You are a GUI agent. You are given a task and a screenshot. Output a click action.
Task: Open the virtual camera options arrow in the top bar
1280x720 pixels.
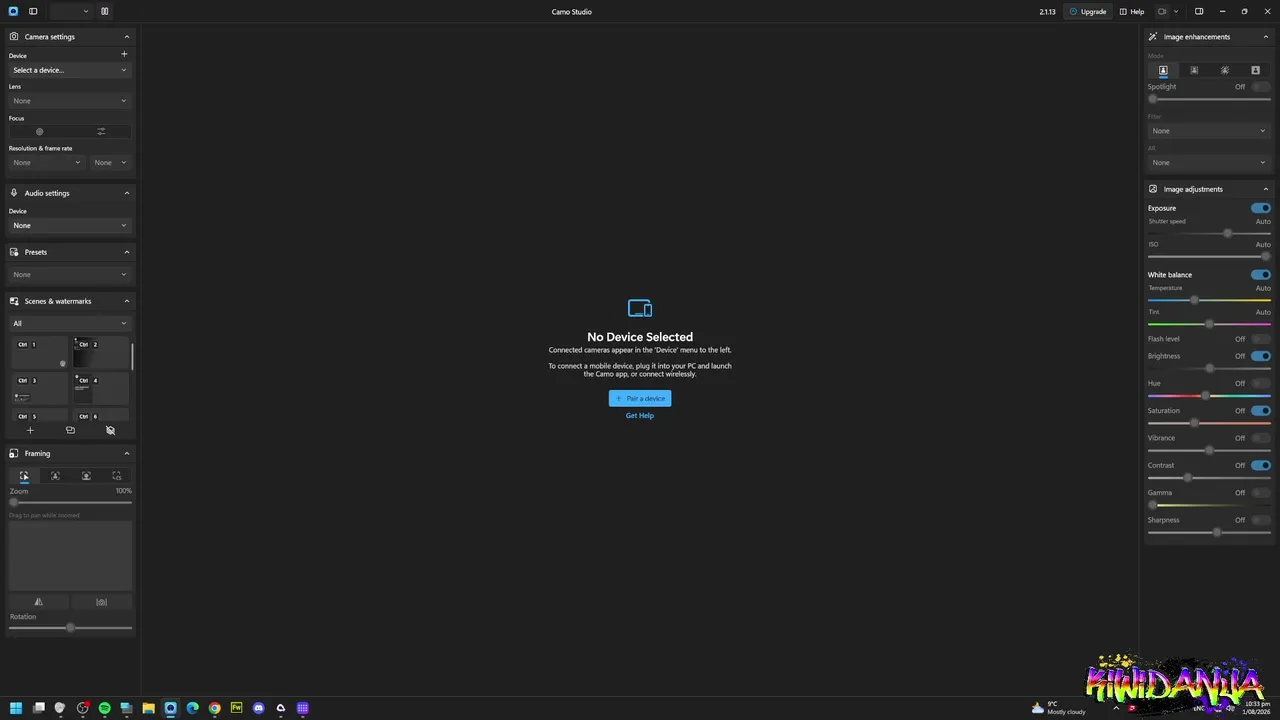(x=1176, y=11)
